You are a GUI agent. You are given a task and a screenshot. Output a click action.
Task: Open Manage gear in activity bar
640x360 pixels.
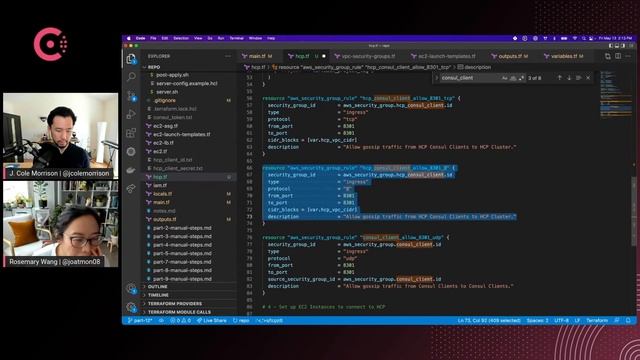click(x=131, y=307)
